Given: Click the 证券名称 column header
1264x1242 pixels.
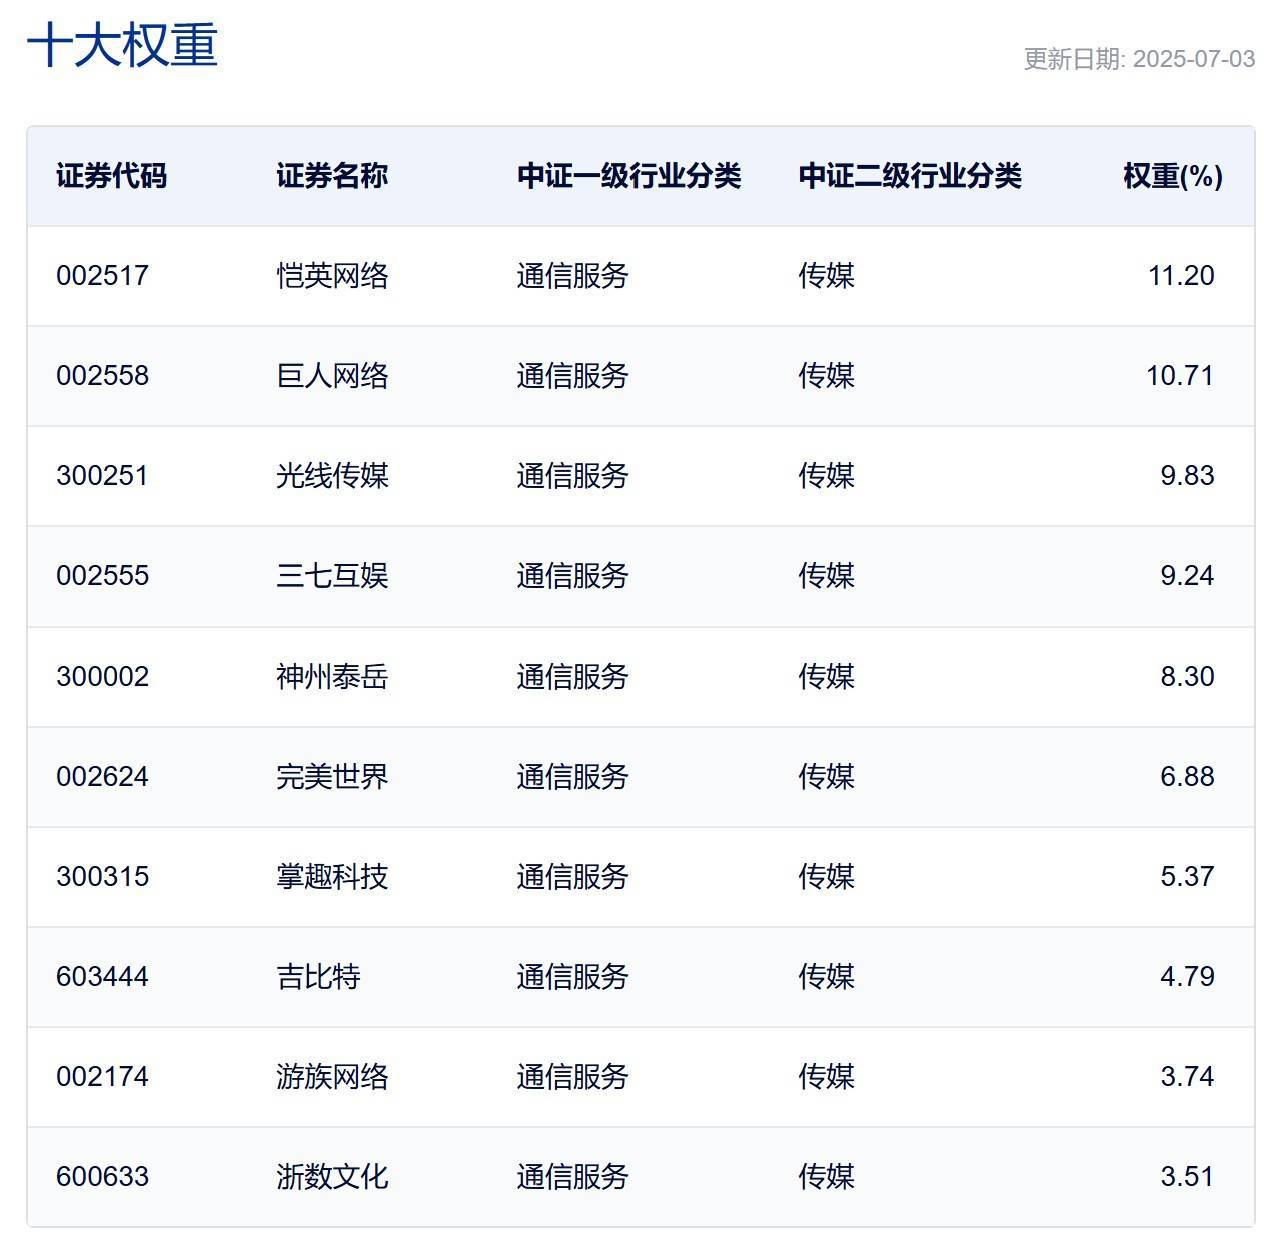Looking at the screenshot, I should [x=332, y=176].
